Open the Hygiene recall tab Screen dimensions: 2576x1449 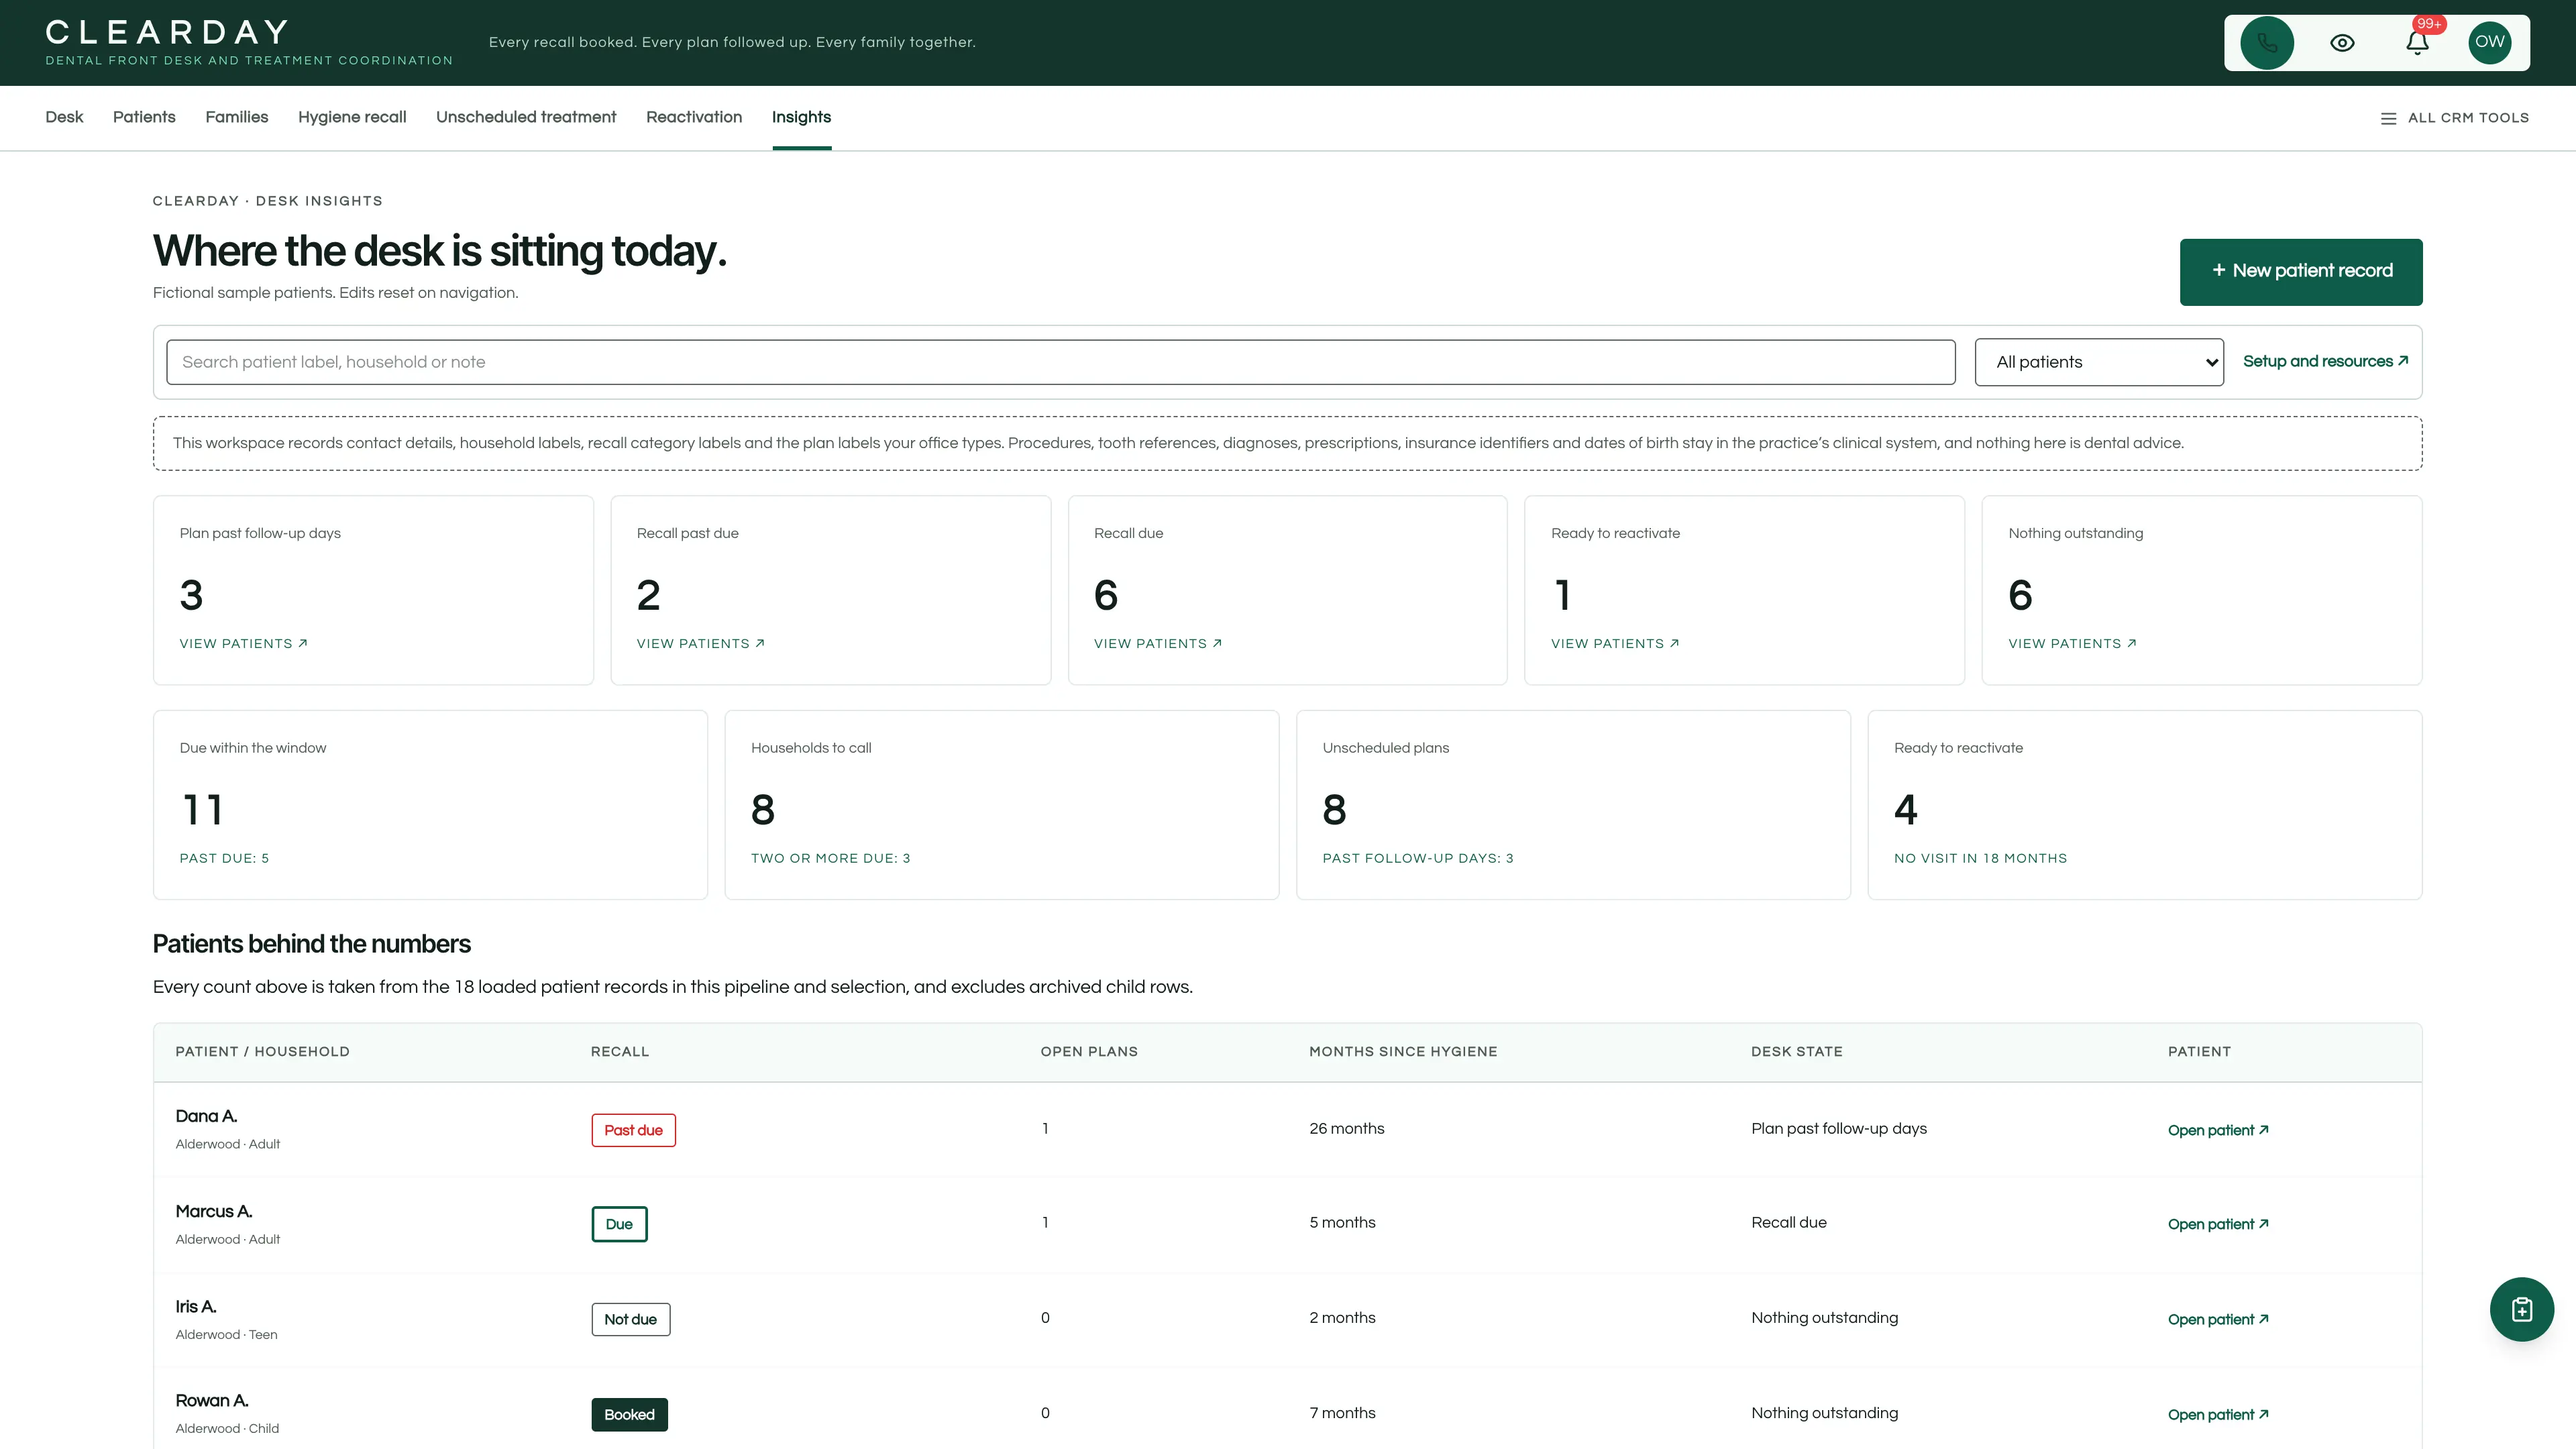(352, 117)
